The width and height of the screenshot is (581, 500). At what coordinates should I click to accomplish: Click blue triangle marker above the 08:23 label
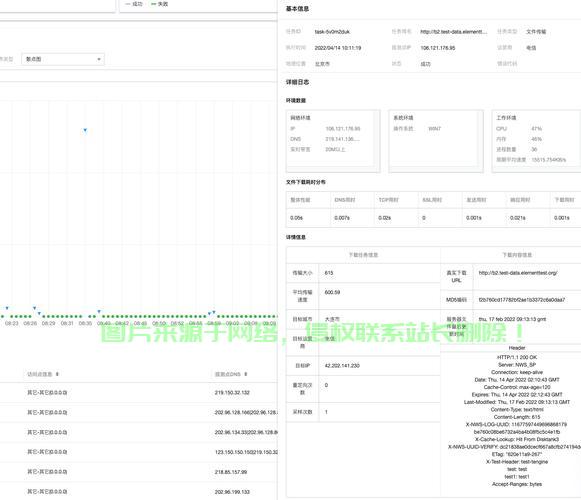(7, 308)
